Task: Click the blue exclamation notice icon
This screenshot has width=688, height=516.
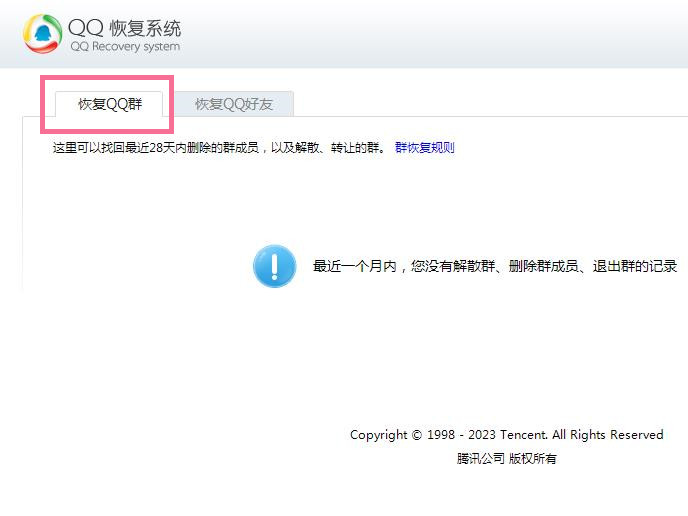Action: click(x=275, y=266)
